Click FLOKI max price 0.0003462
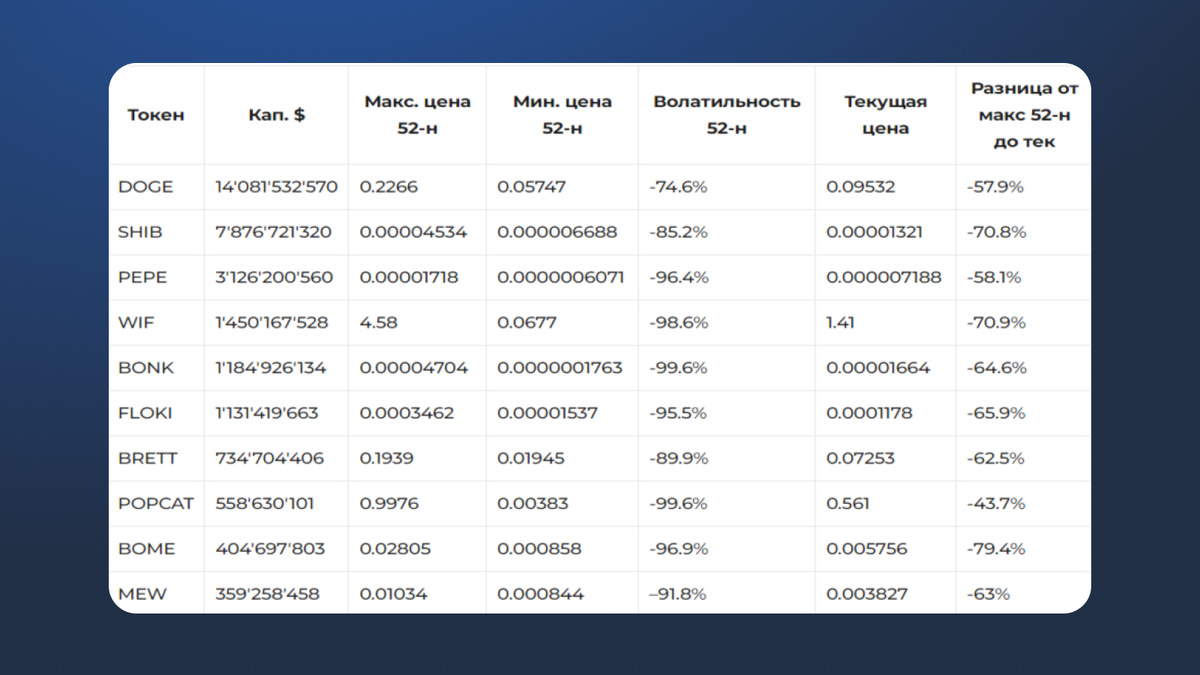Screen dimensions: 1200x675 [406, 413]
